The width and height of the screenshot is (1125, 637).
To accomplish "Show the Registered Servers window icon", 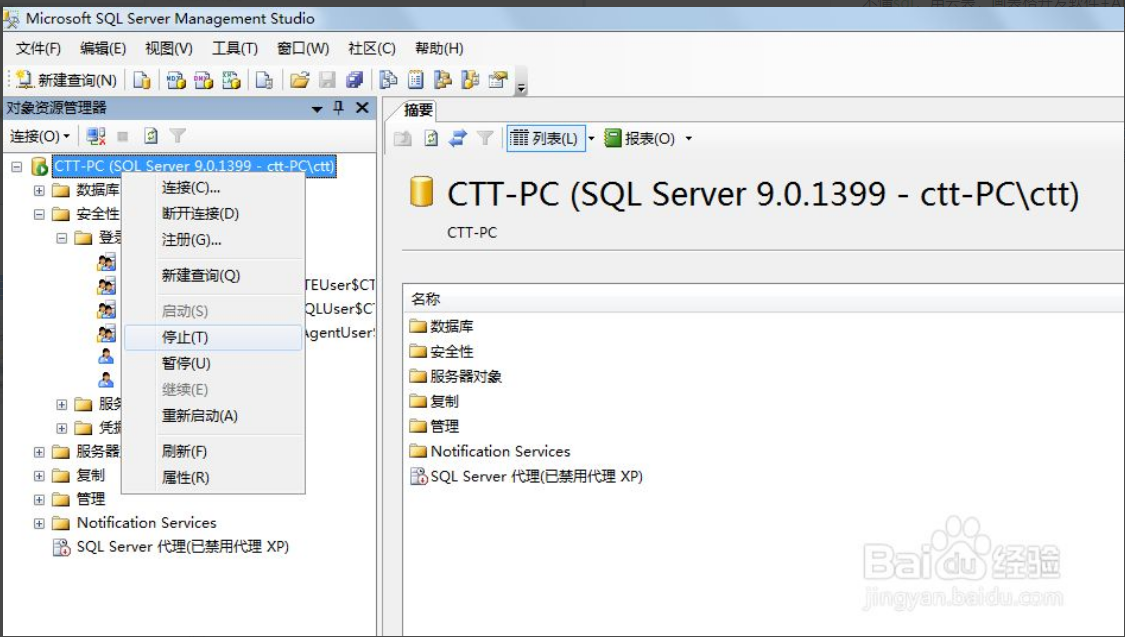I will [388, 80].
